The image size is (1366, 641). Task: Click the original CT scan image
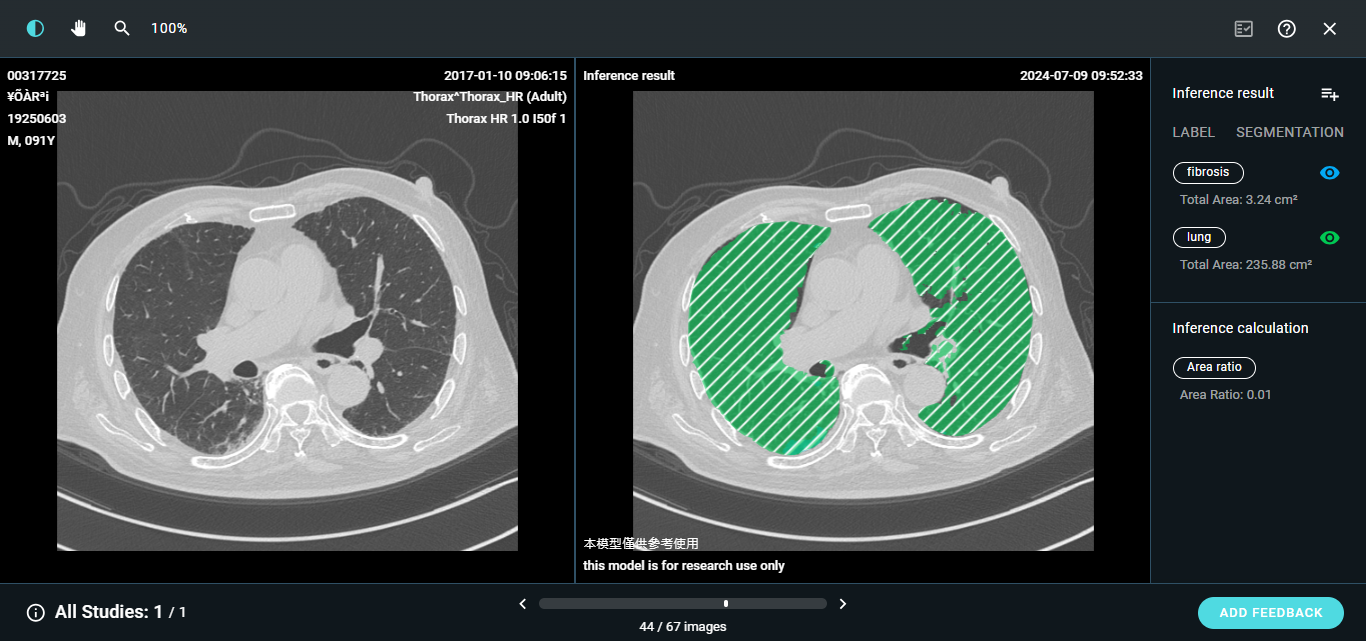[287, 320]
